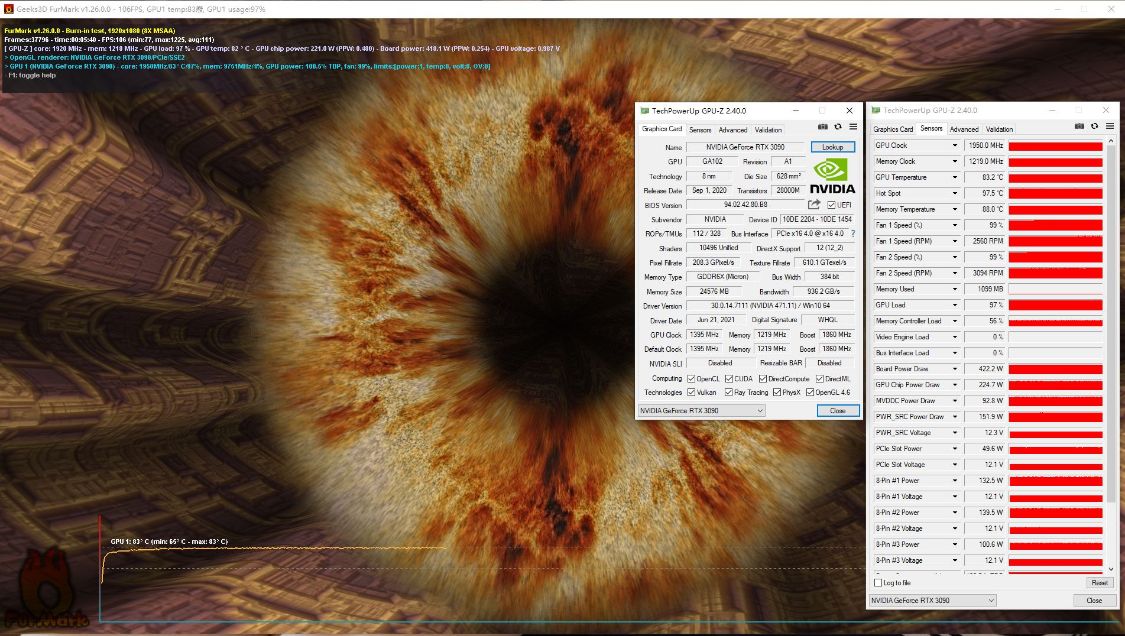Open the Memory Temperature sensor dropdown
This screenshot has width=1125, height=636.
[x=954, y=210]
